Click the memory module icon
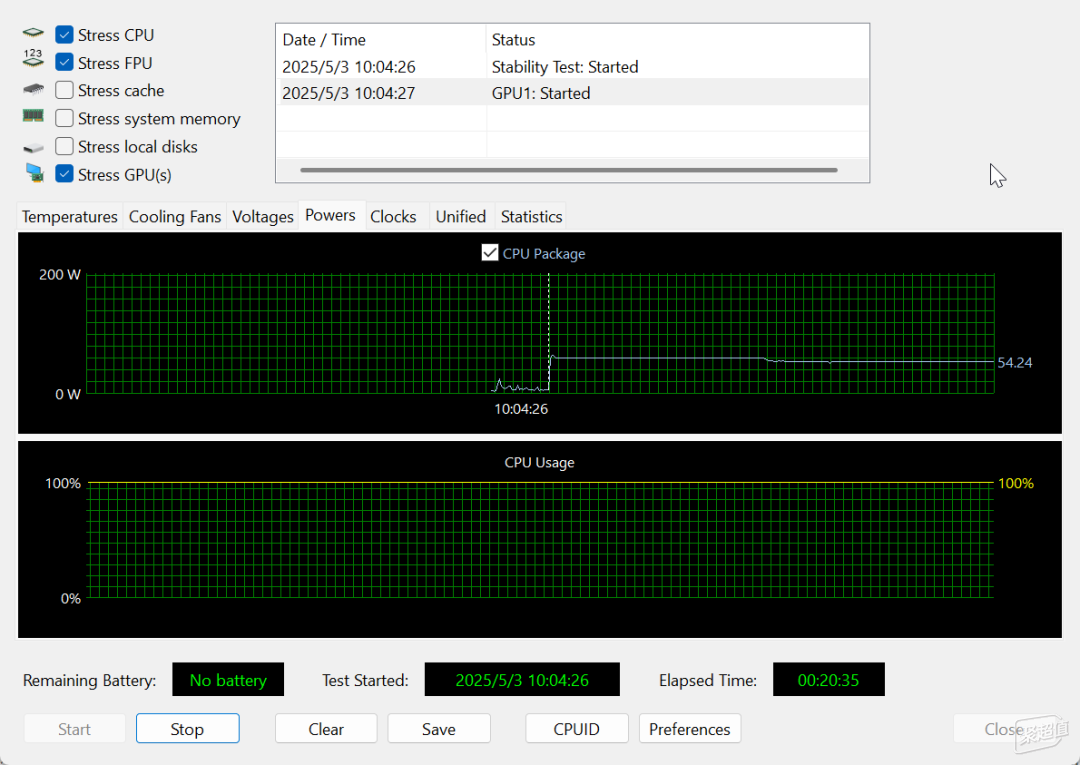The width and height of the screenshot is (1080, 765). click(33, 116)
